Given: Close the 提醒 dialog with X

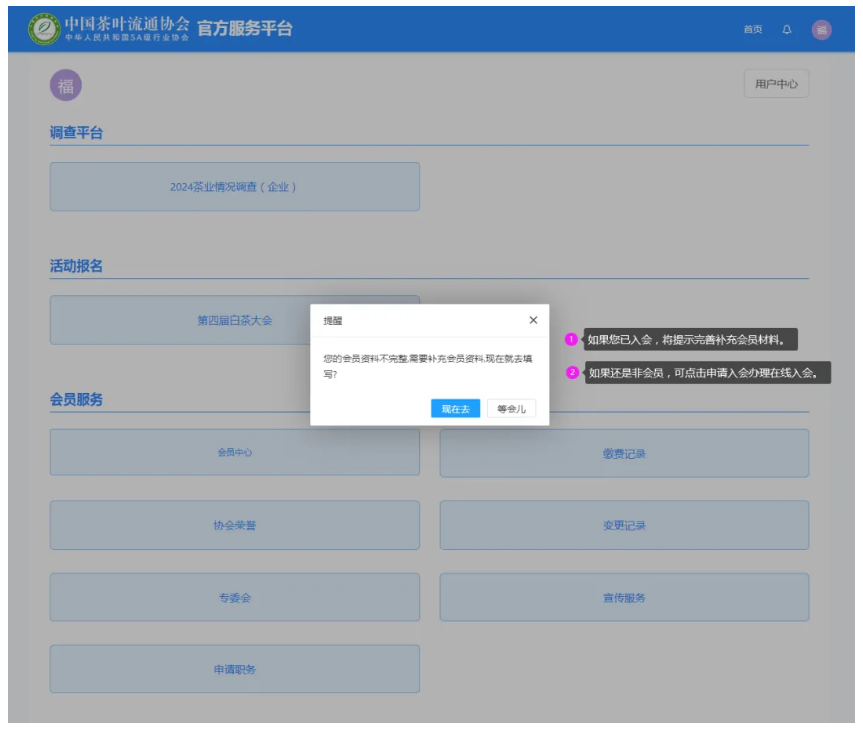Looking at the screenshot, I should [532, 320].
